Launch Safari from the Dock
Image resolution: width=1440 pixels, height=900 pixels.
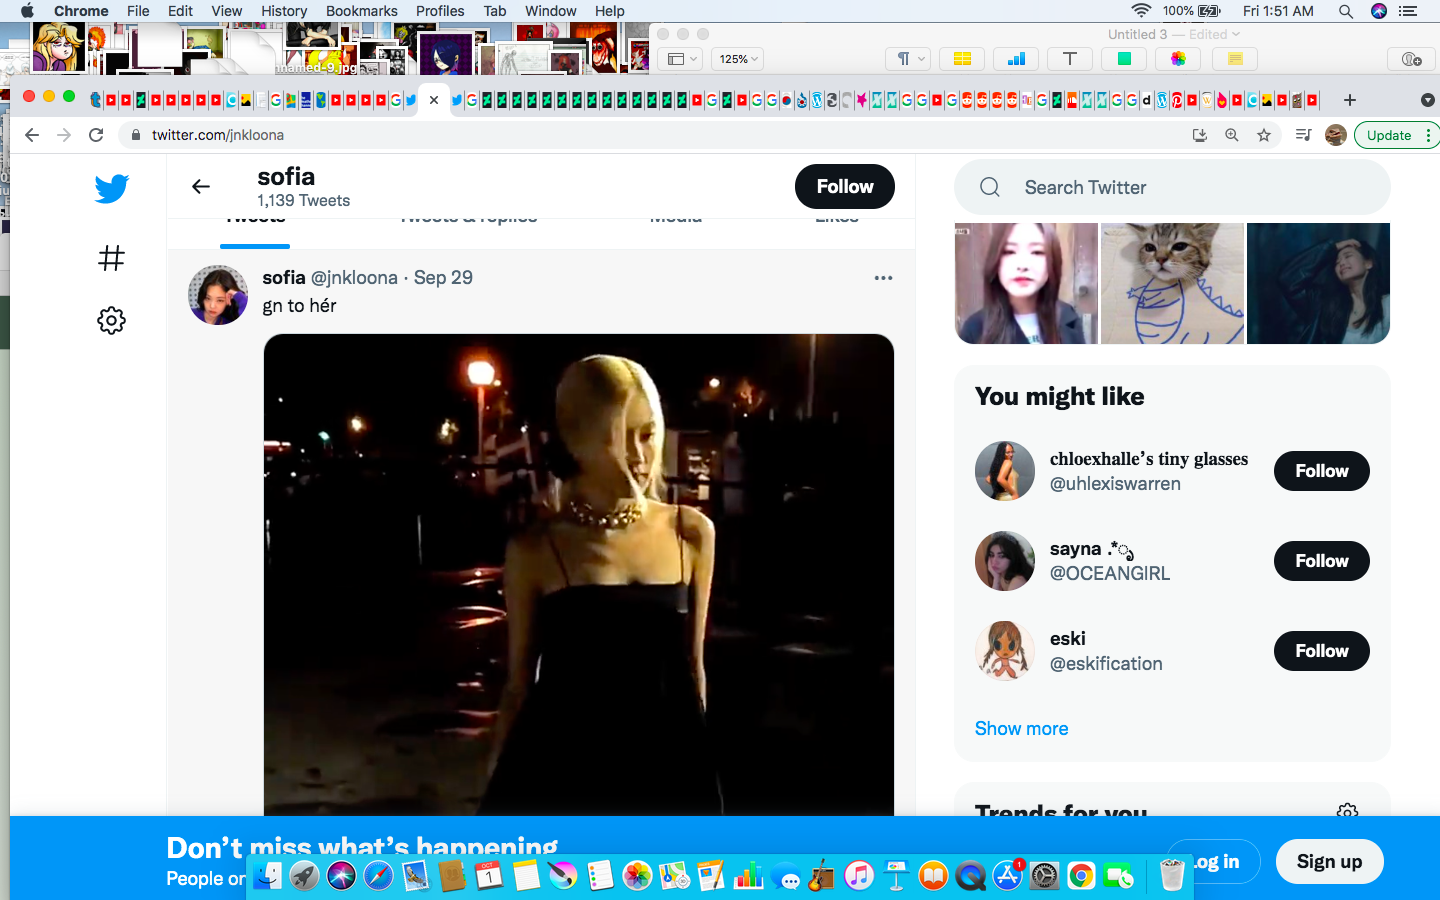click(x=378, y=876)
